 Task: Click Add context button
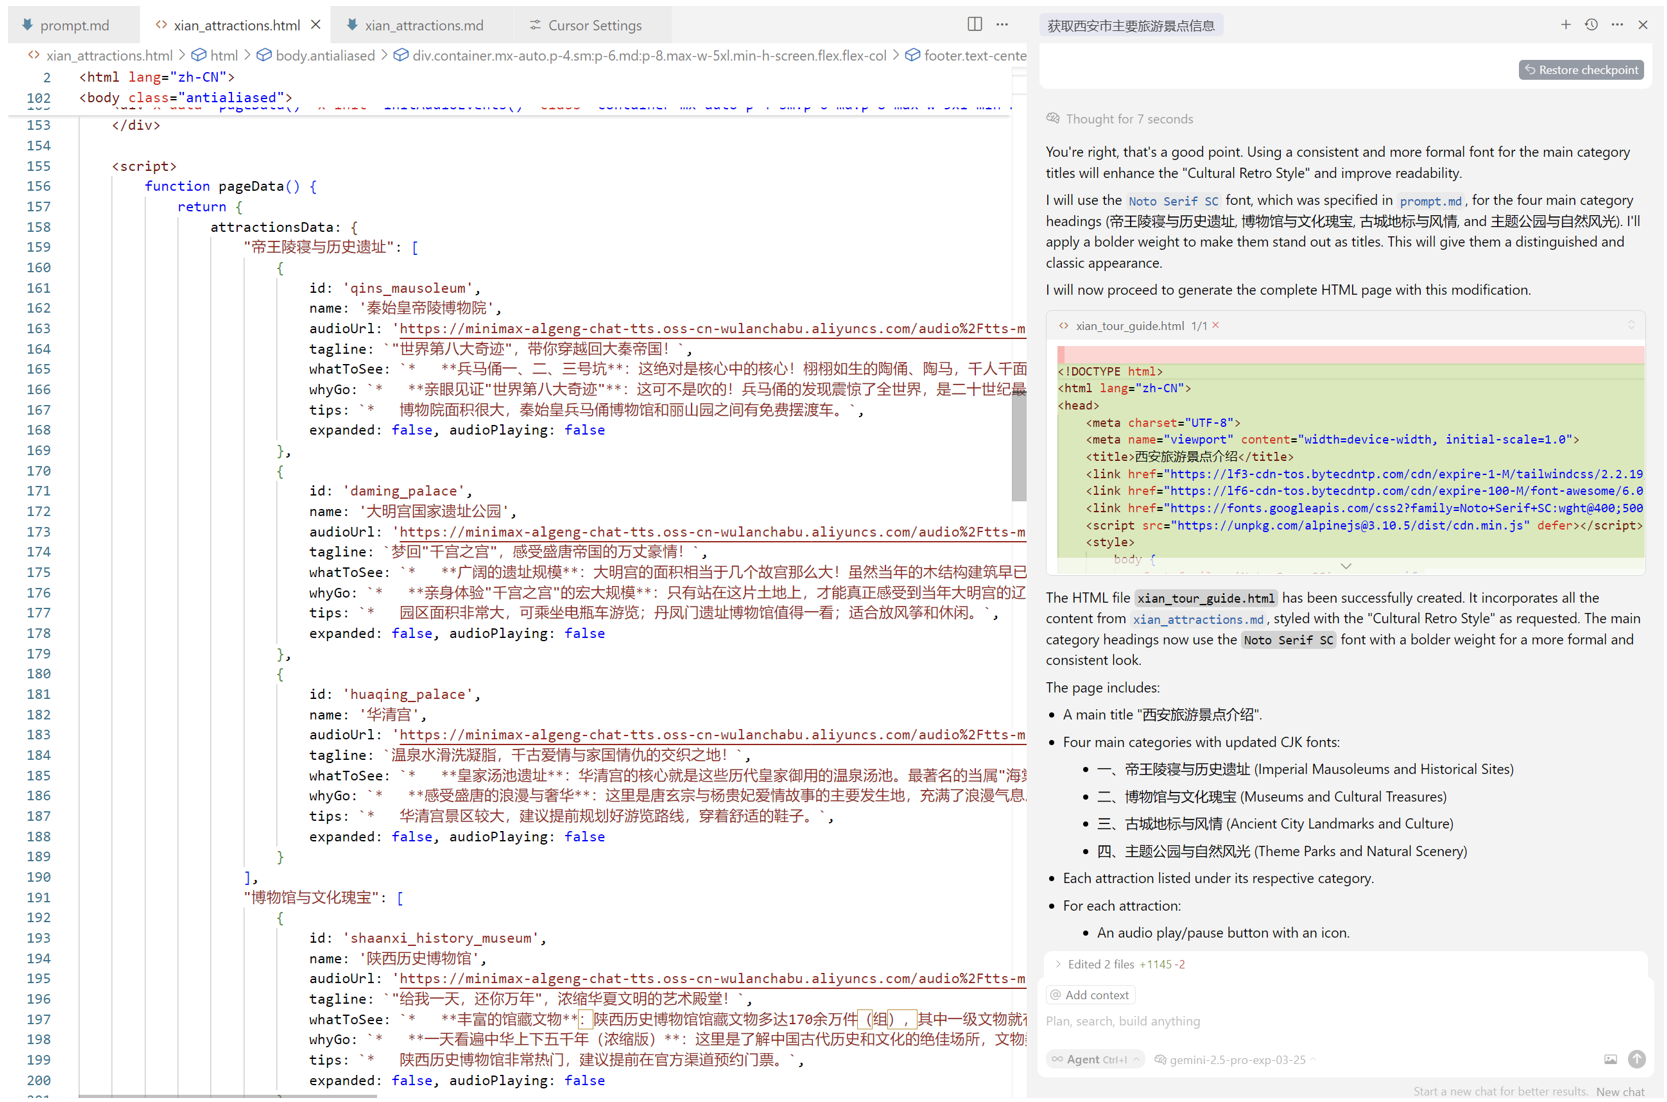1089,995
